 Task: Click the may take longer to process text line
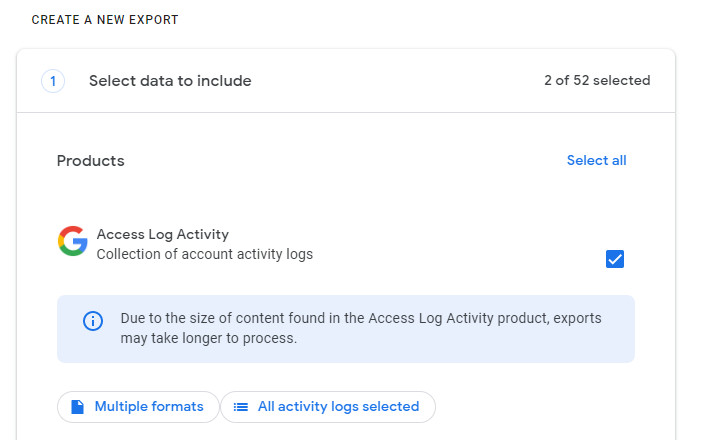tap(209, 338)
